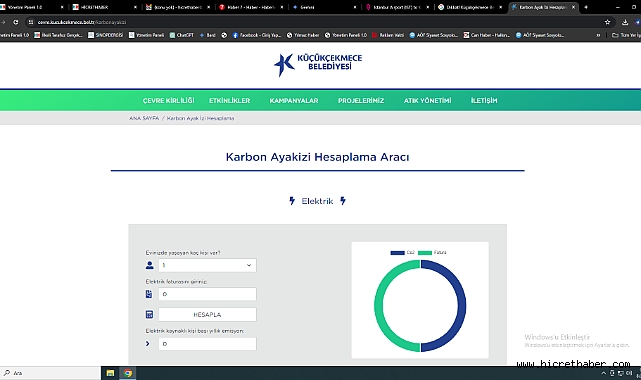This screenshot has height=380, width=641.
Task: Open the Chrome downloads icon
Action: coord(625,22)
